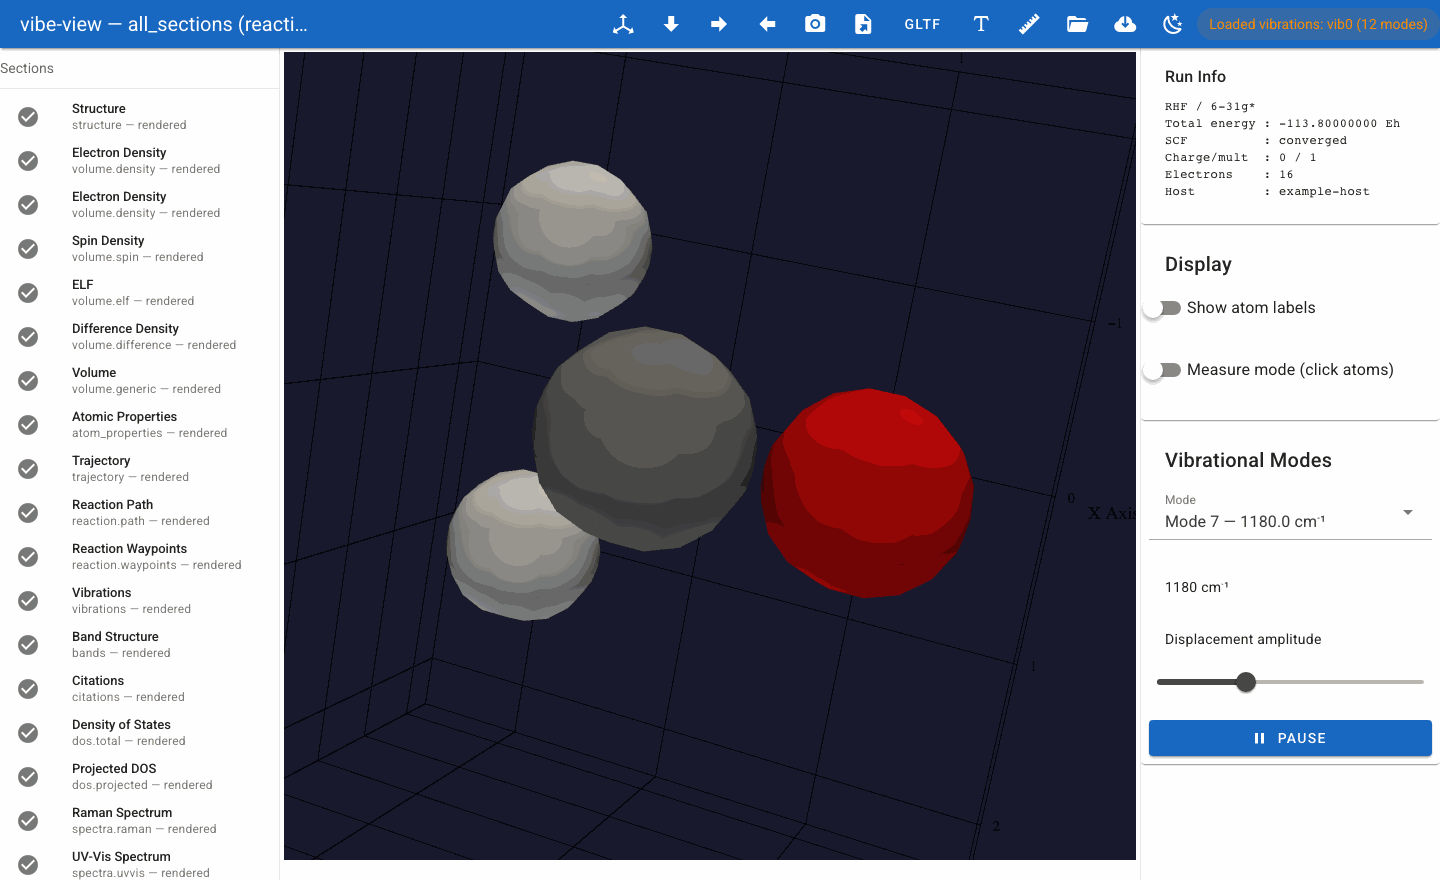This screenshot has height=880, width=1440.
Task: Export the scene with the GLTF button
Action: tap(922, 24)
